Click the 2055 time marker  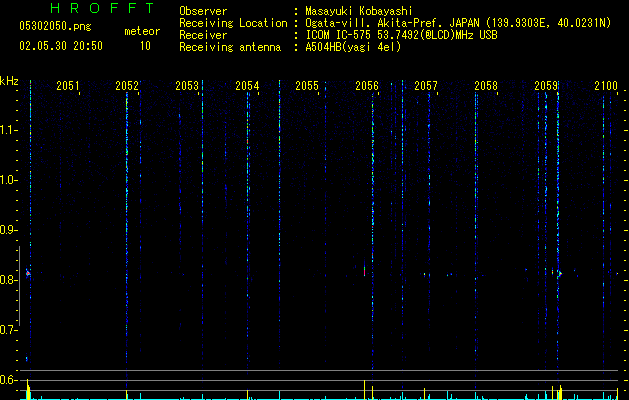coord(307,86)
